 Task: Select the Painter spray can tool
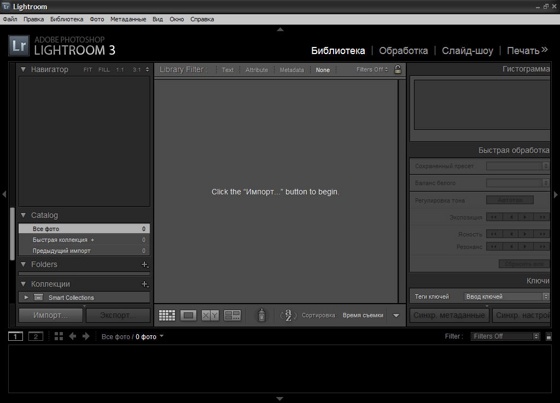click(x=261, y=315)
